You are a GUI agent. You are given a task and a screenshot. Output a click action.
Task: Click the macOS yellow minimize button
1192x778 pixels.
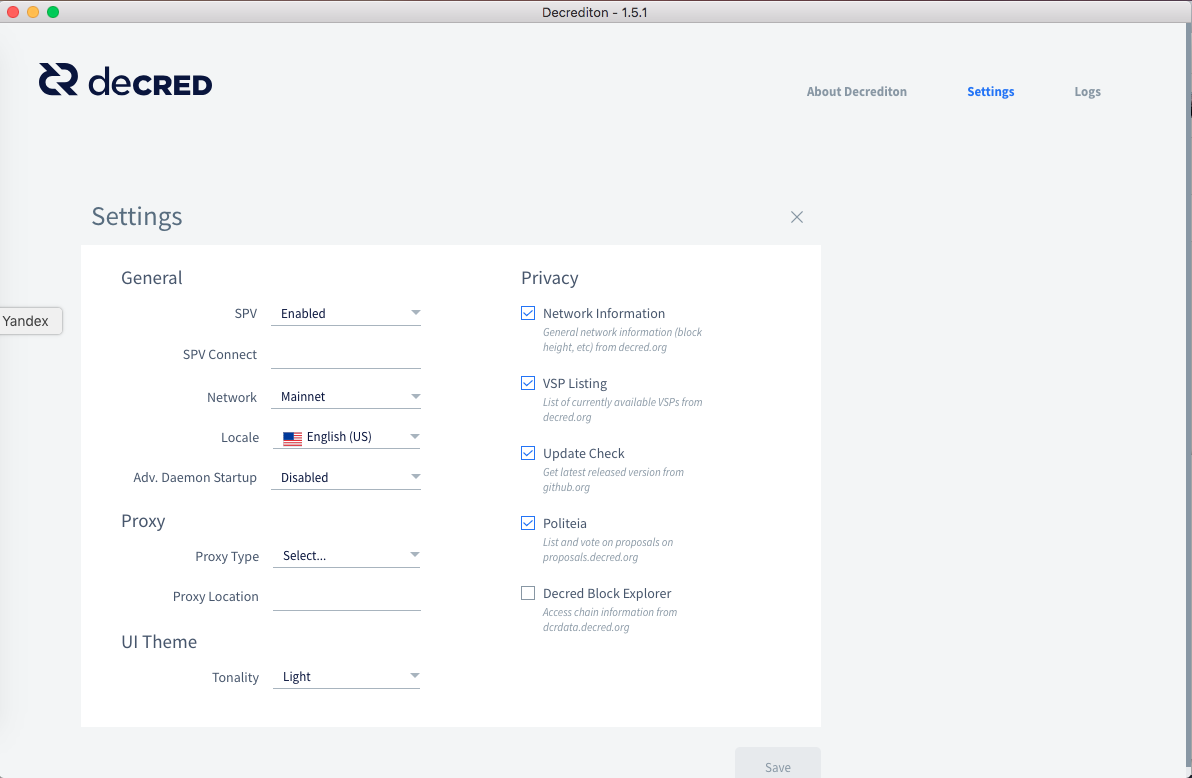pos(33,11)
